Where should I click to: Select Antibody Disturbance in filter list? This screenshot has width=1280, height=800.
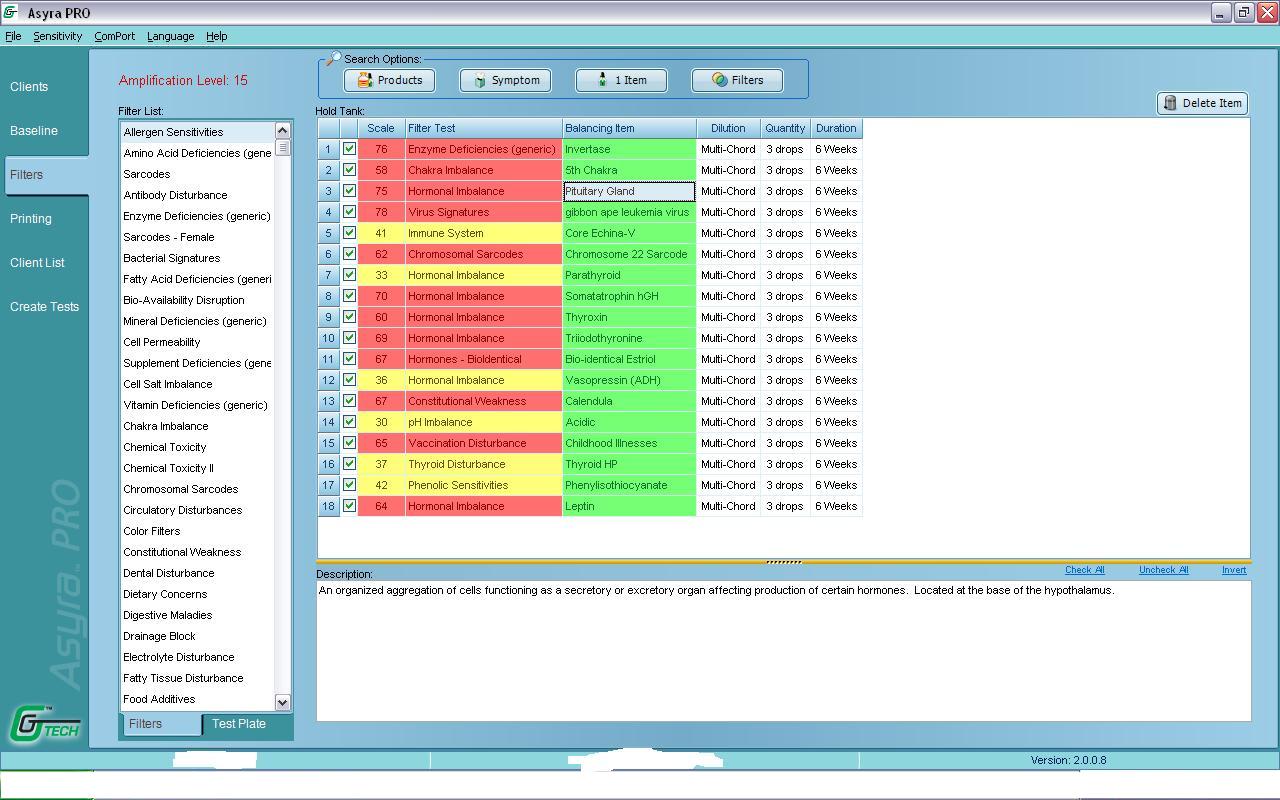point(197,195)
